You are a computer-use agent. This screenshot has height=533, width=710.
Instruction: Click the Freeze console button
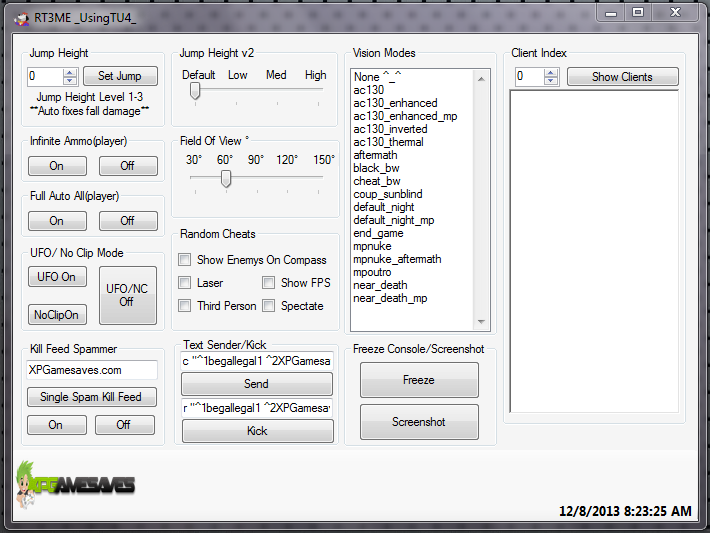419,380
